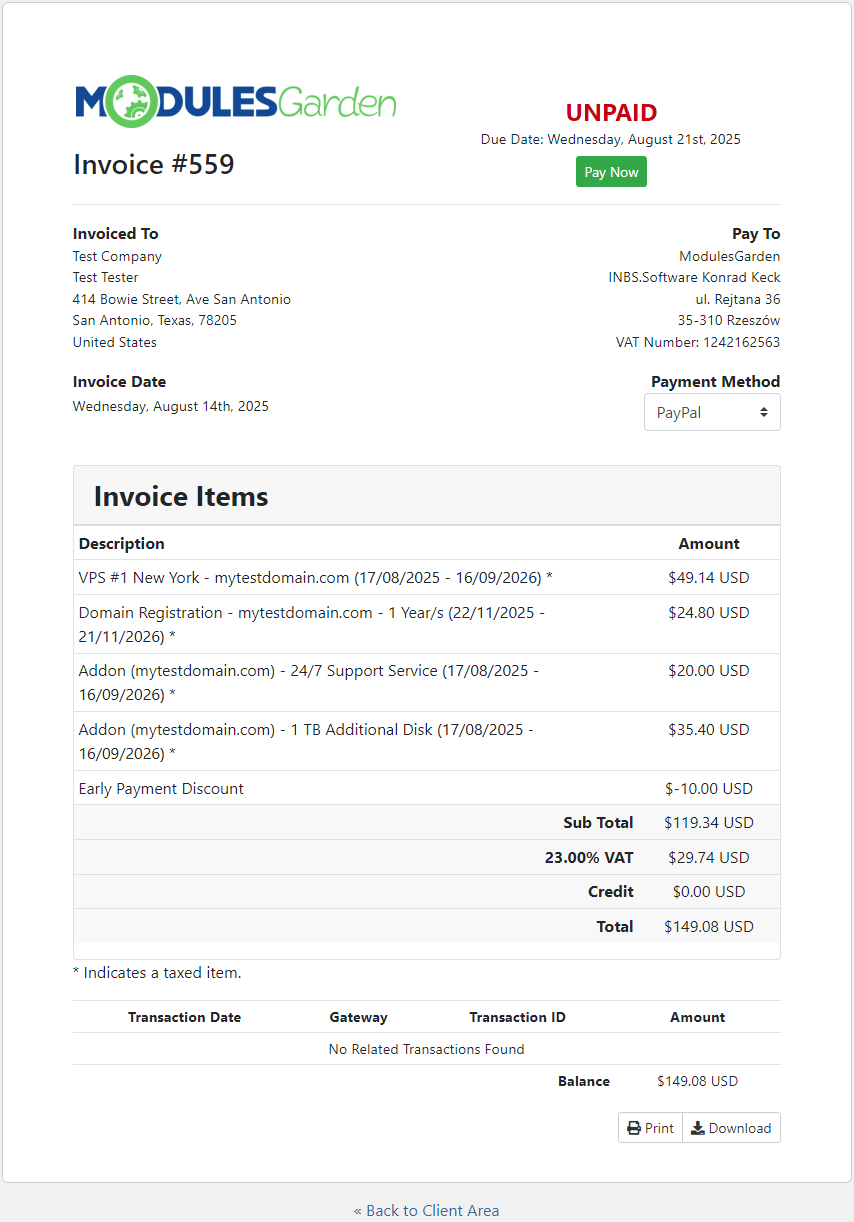854x1222 pixels.
Task: Click the Early Payment Discount row
Action: coord(161,788)
